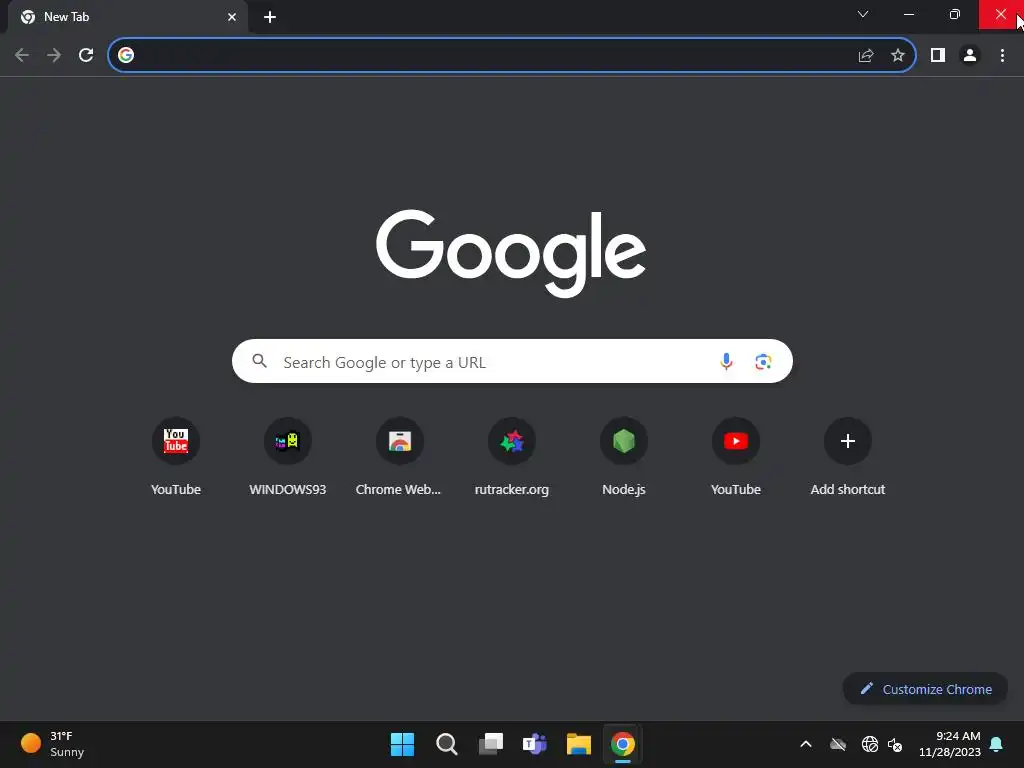Click the browser forward arrow
Screen dimensions: 1024x768
[x=54, y=56]
